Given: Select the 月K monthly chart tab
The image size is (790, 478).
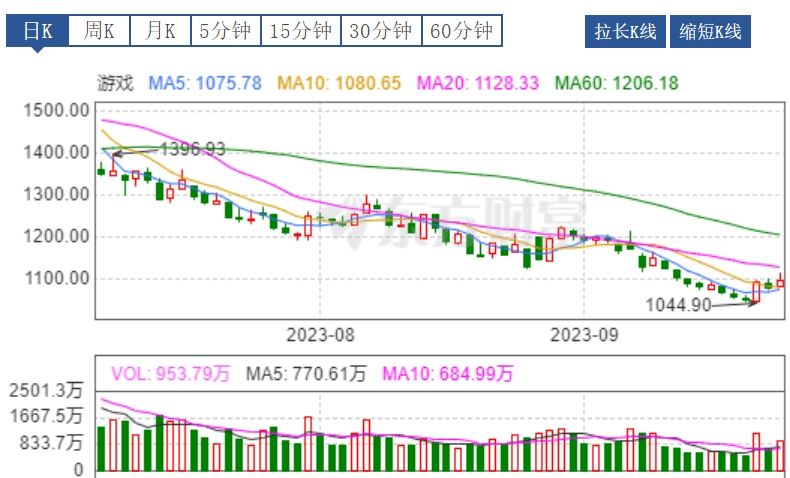Looking at the screenshot, I should pos(160,31).
